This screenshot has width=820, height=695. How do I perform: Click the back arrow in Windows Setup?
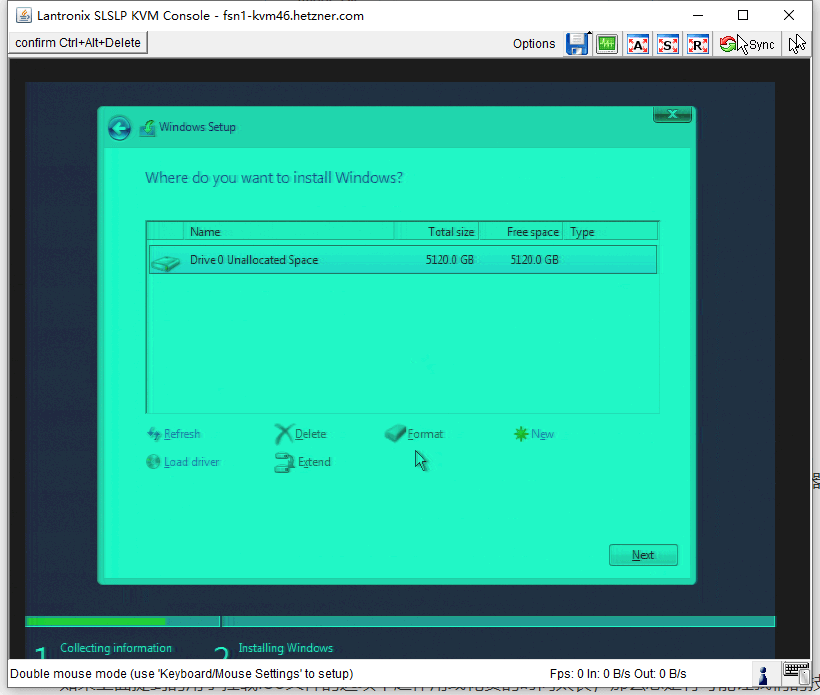click(x=119, y=127)
